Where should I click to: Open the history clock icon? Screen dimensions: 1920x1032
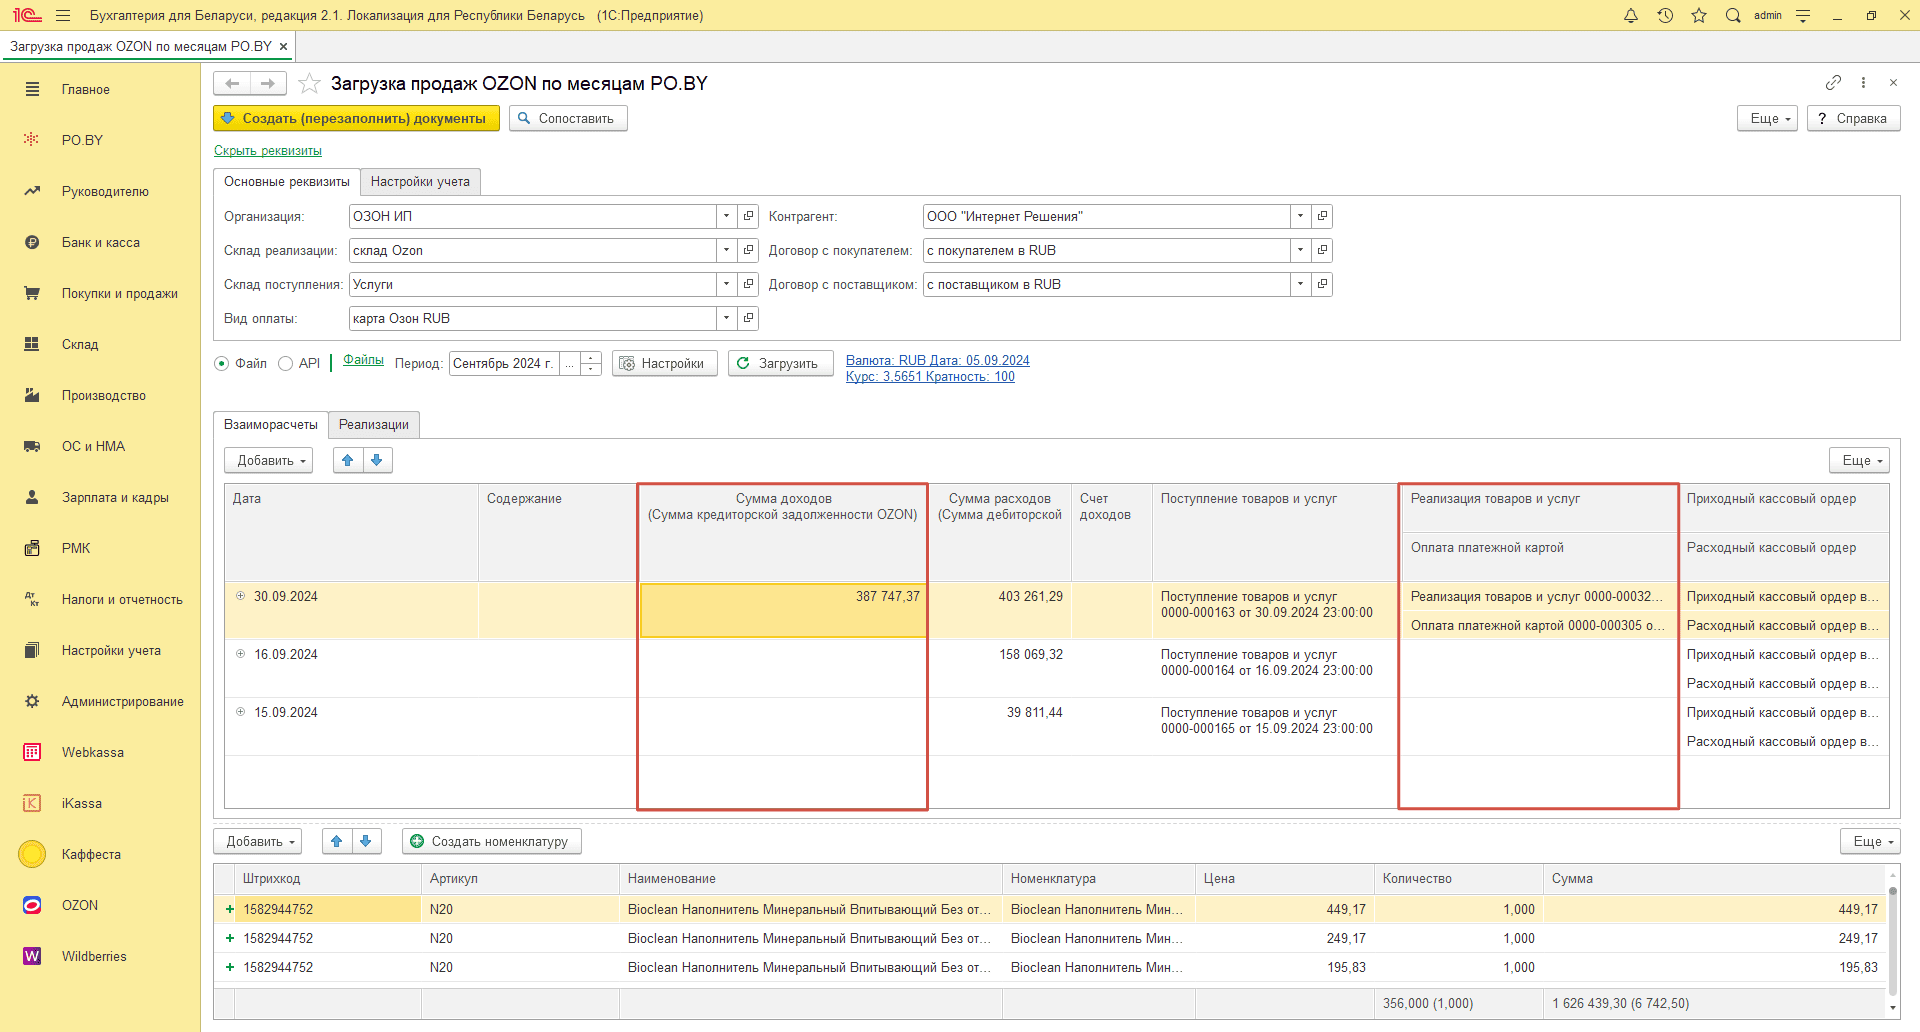click(1665, 15)
